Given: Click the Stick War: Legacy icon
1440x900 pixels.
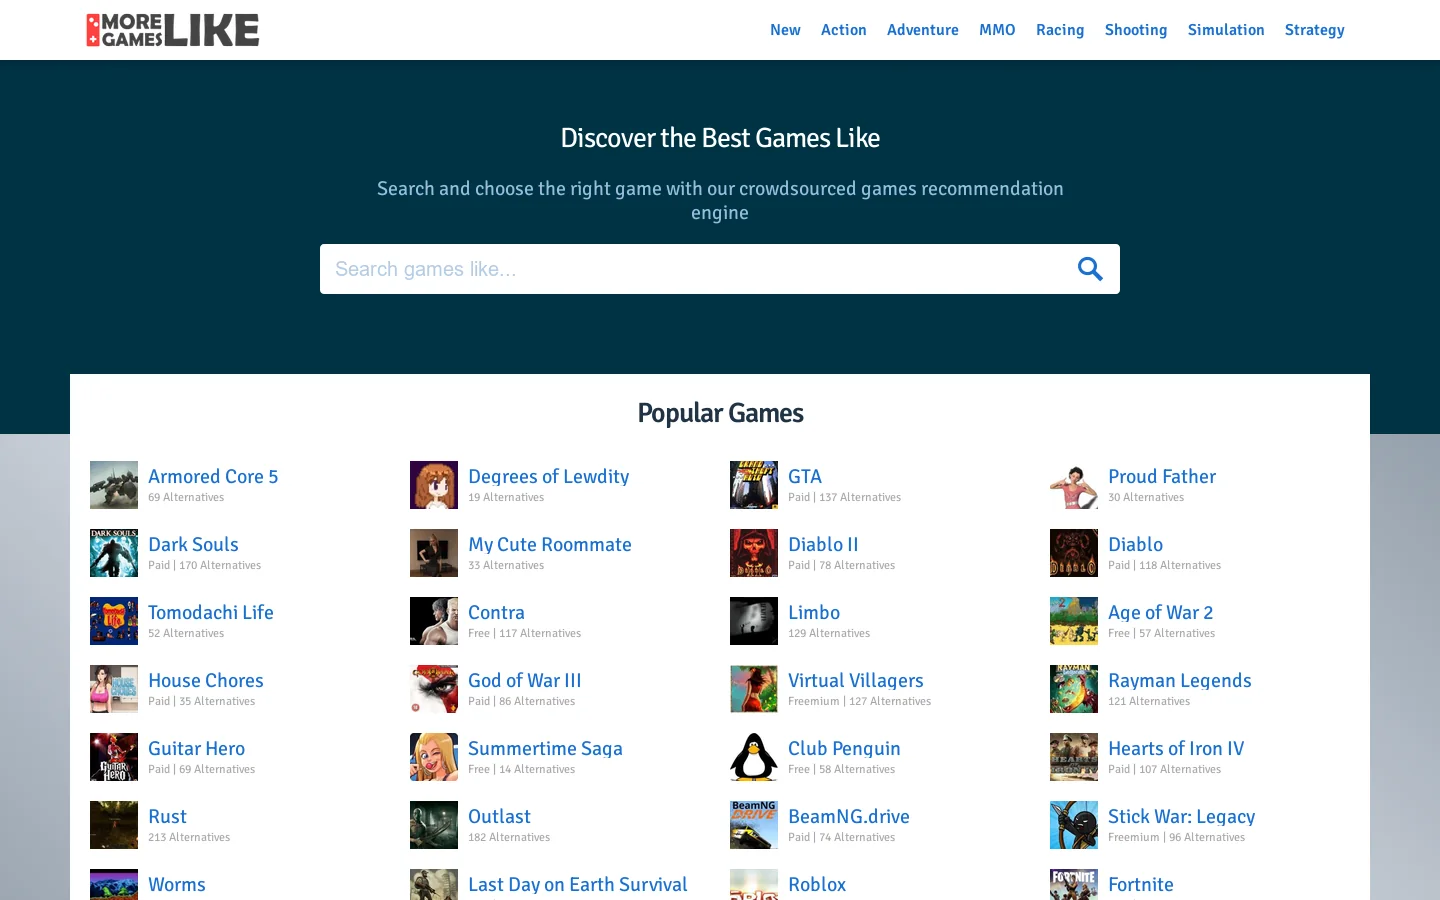Looking at the screenshot, I should (1074, 825).
